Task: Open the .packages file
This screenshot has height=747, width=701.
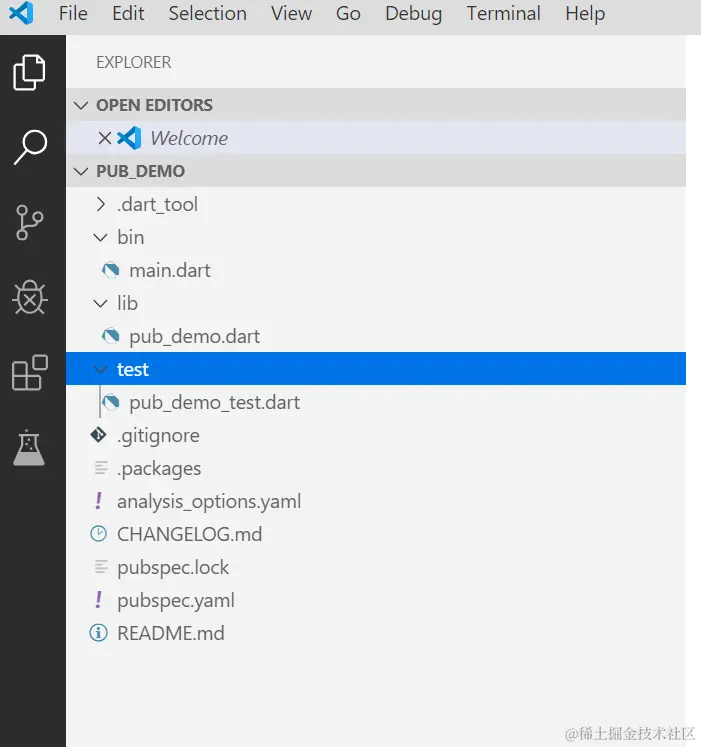Action: [x=159, y=468]
